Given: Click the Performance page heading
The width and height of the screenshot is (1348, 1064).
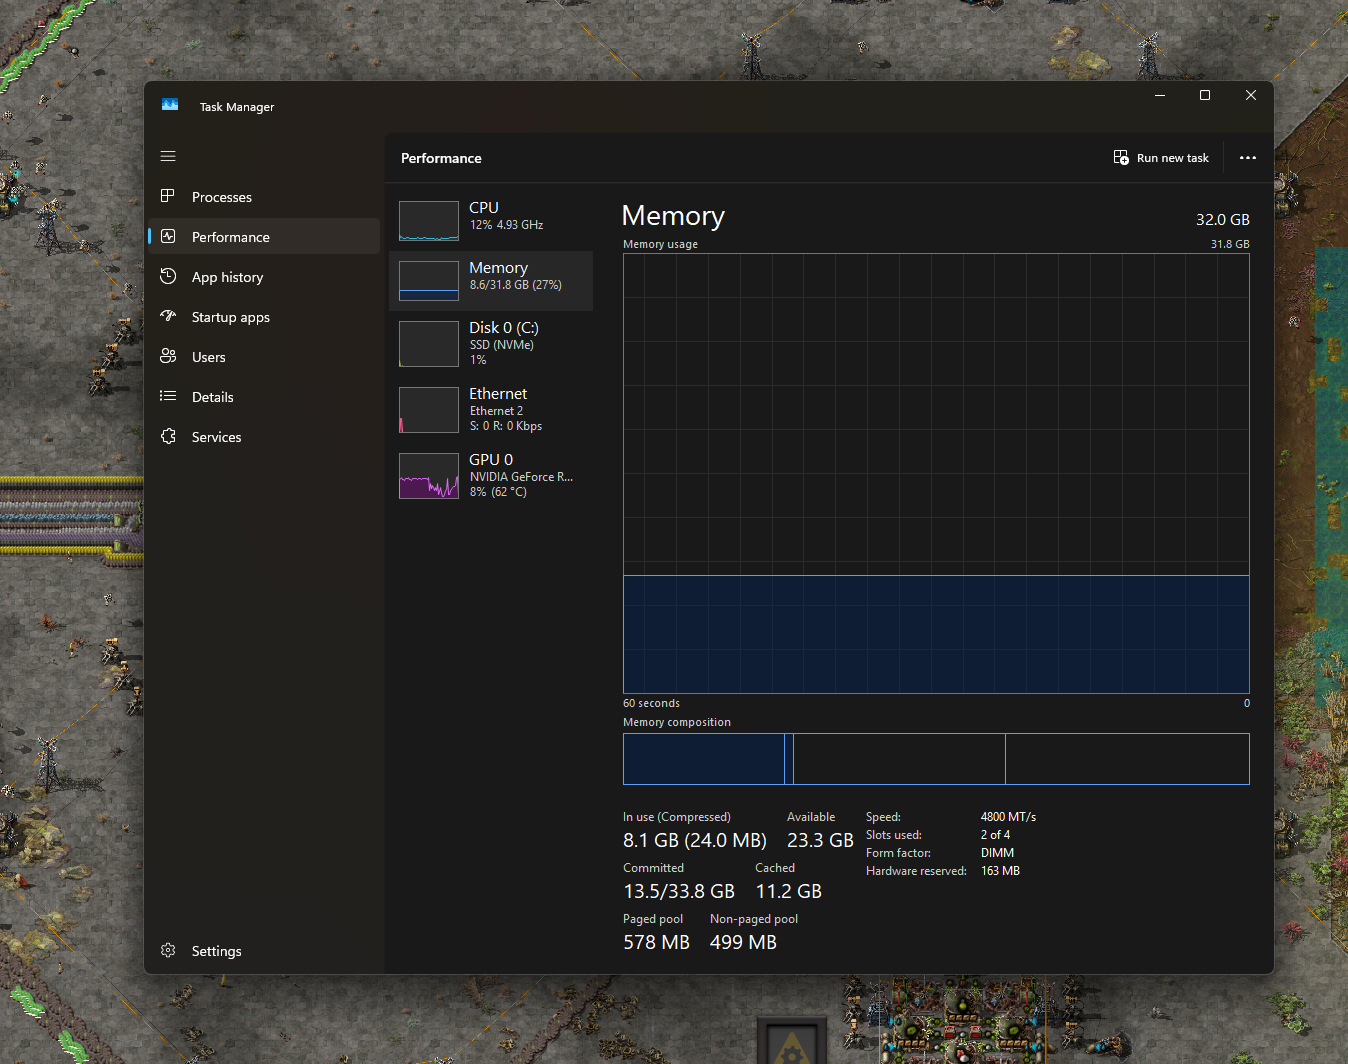Looking at the screenshot, I should (441, 158).
